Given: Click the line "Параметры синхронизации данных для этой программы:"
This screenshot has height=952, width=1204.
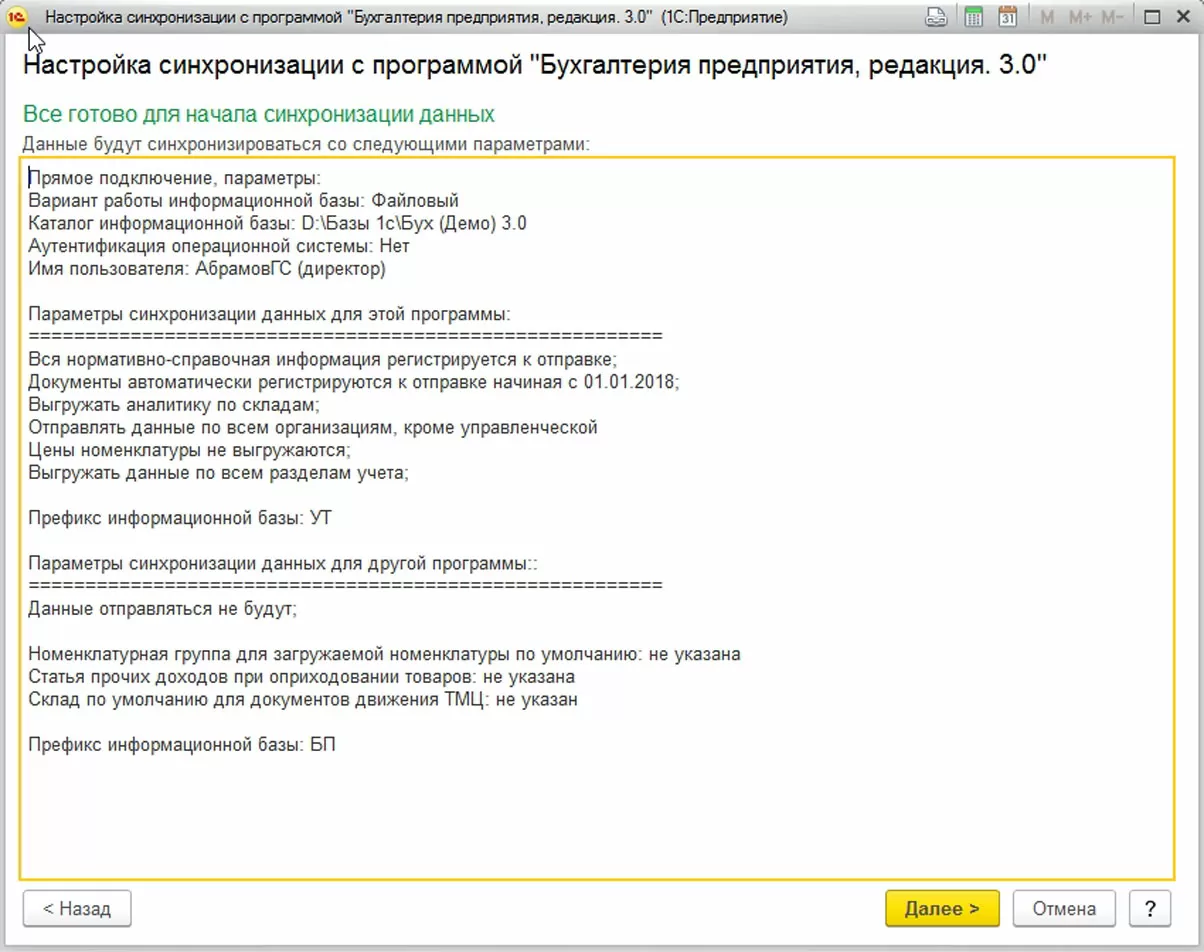Looking at the screenshot, I should (x=270, y=313).
